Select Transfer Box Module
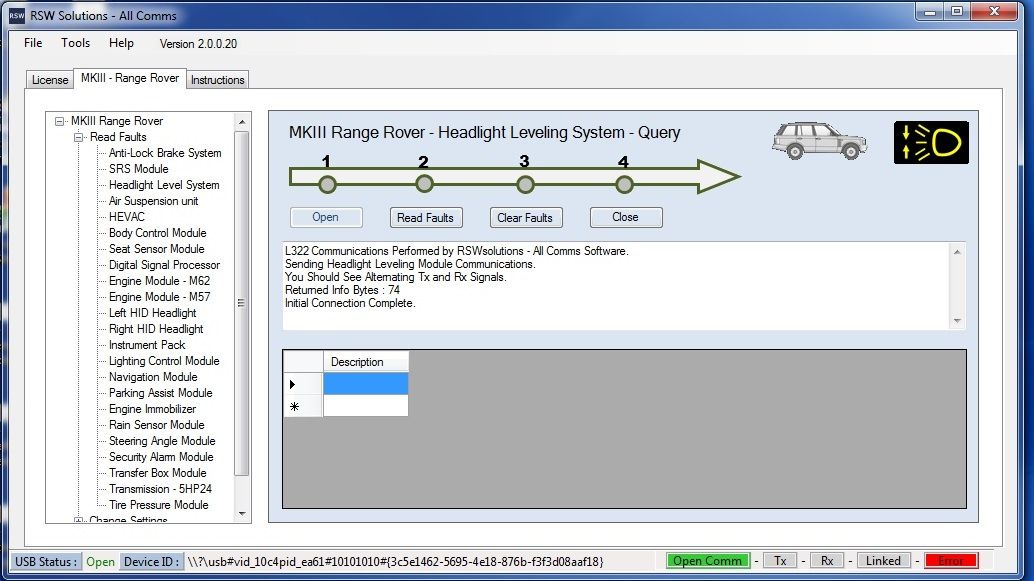Image resolution: width=1034 pixels, height=581 pixels. tap(158, 473)
